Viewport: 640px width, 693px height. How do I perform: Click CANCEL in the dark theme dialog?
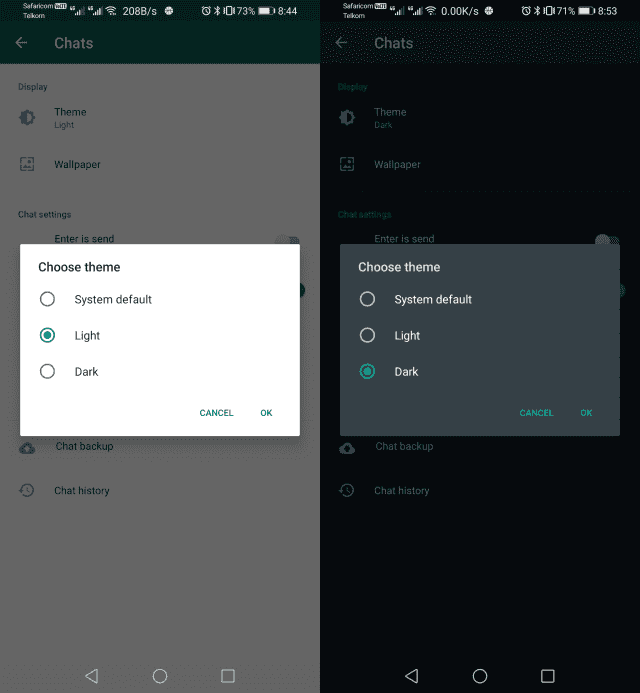coord(536,413)
